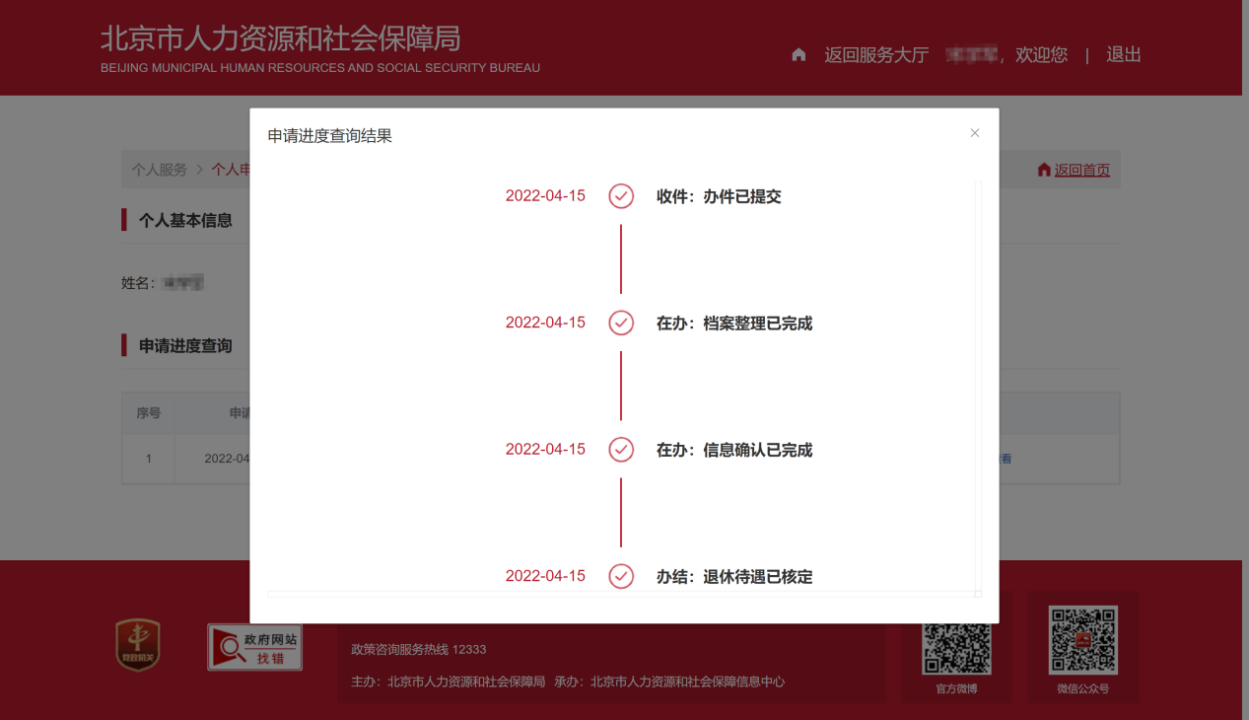Click the checkmark icon for 收件：办件已提交
Screen dimensions: 1249x720
tap(621, 196)
